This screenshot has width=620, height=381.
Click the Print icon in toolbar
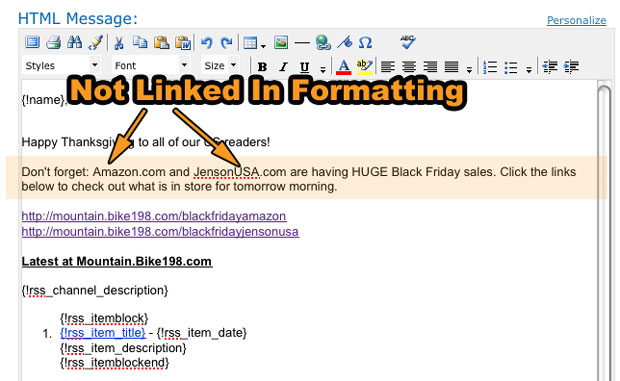[x=53, y=42]
